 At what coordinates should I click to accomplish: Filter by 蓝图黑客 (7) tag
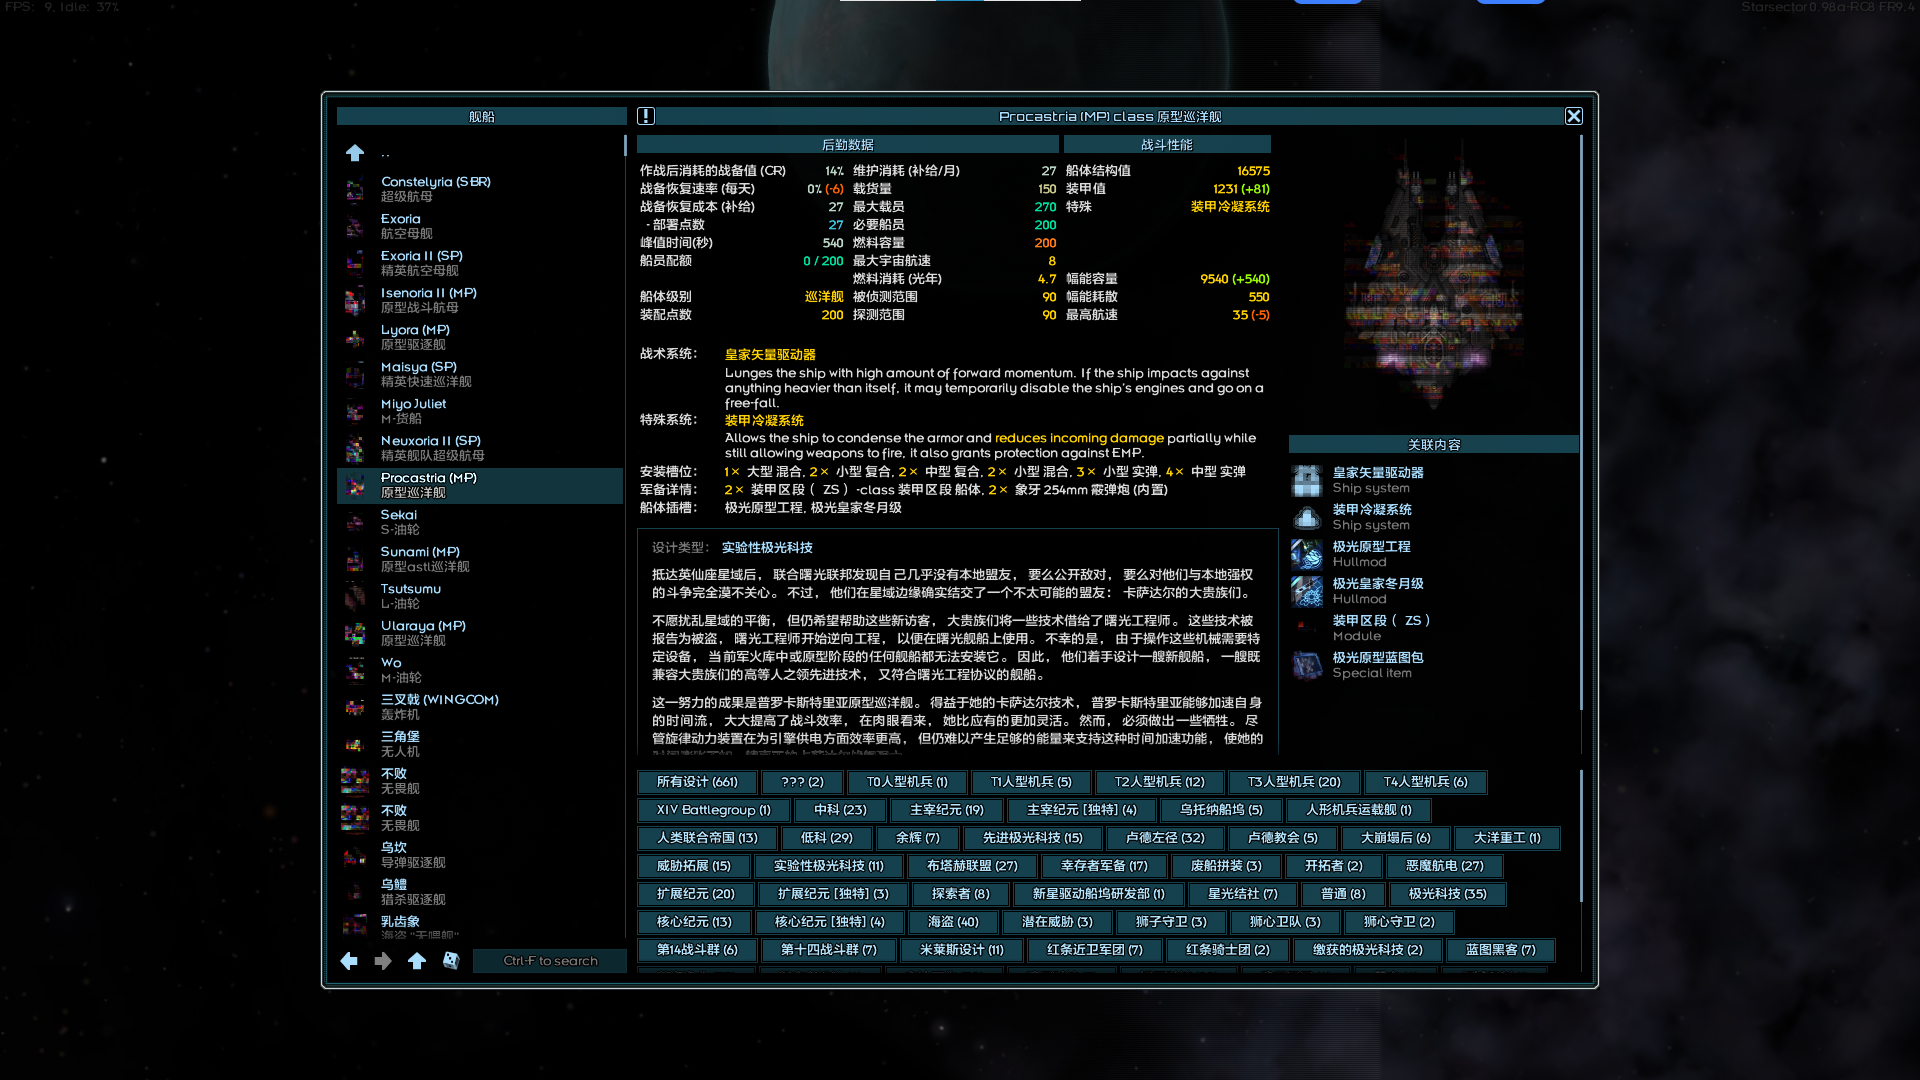pos(1500,950)
